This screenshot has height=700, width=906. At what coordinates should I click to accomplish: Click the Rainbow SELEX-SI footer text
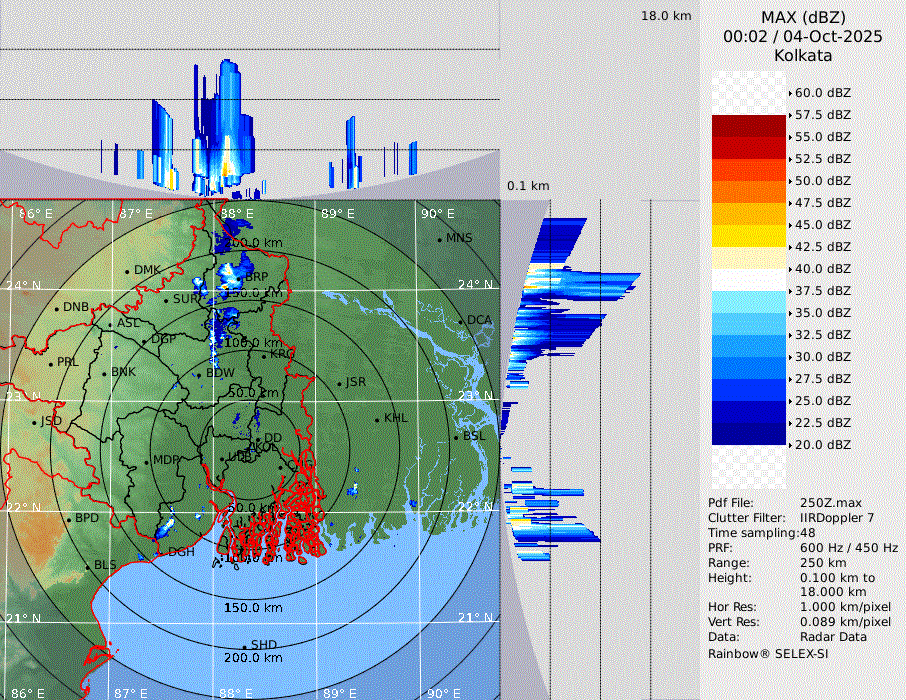click(x=768, y=653)
